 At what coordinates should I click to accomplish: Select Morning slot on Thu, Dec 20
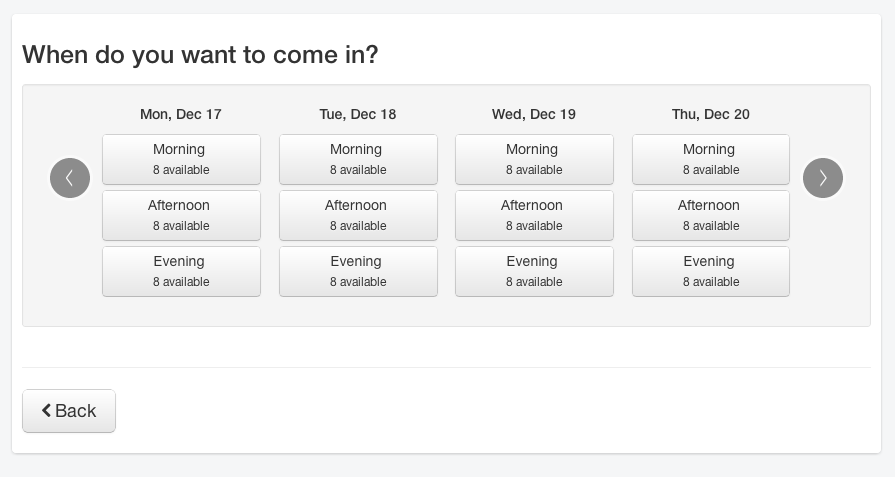click(x=711, y=159)
